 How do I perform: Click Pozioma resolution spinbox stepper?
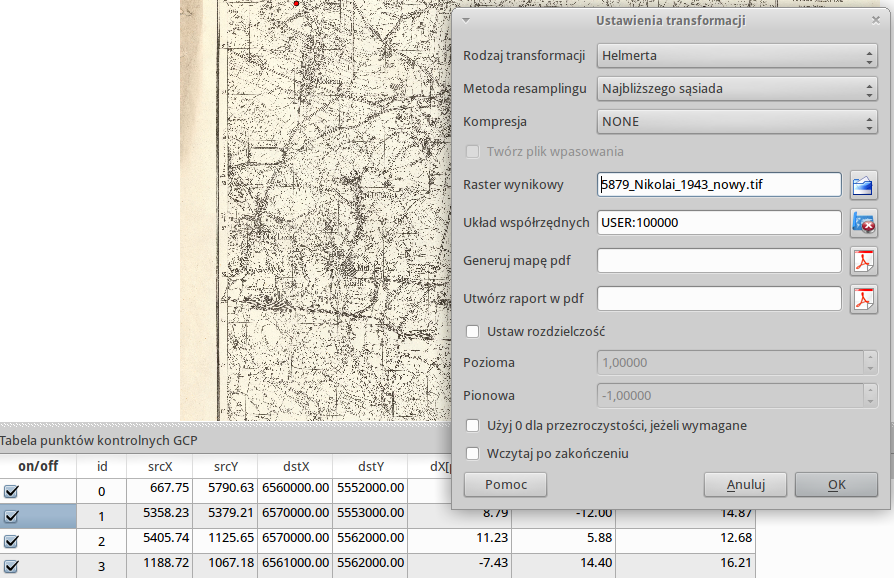tap(869, 363)
